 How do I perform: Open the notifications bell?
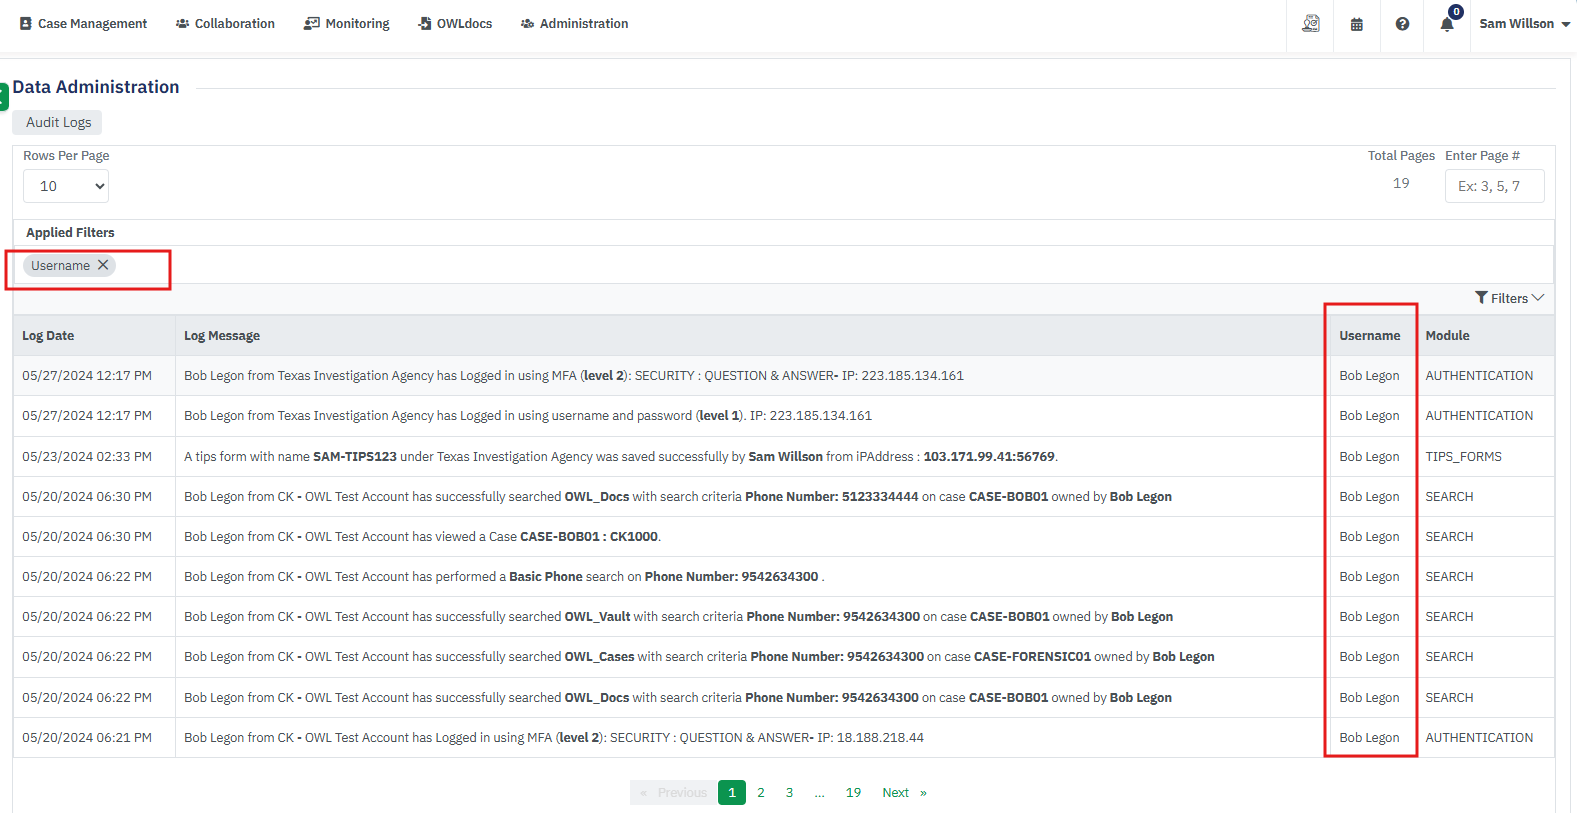click(x=1447, y=24)
